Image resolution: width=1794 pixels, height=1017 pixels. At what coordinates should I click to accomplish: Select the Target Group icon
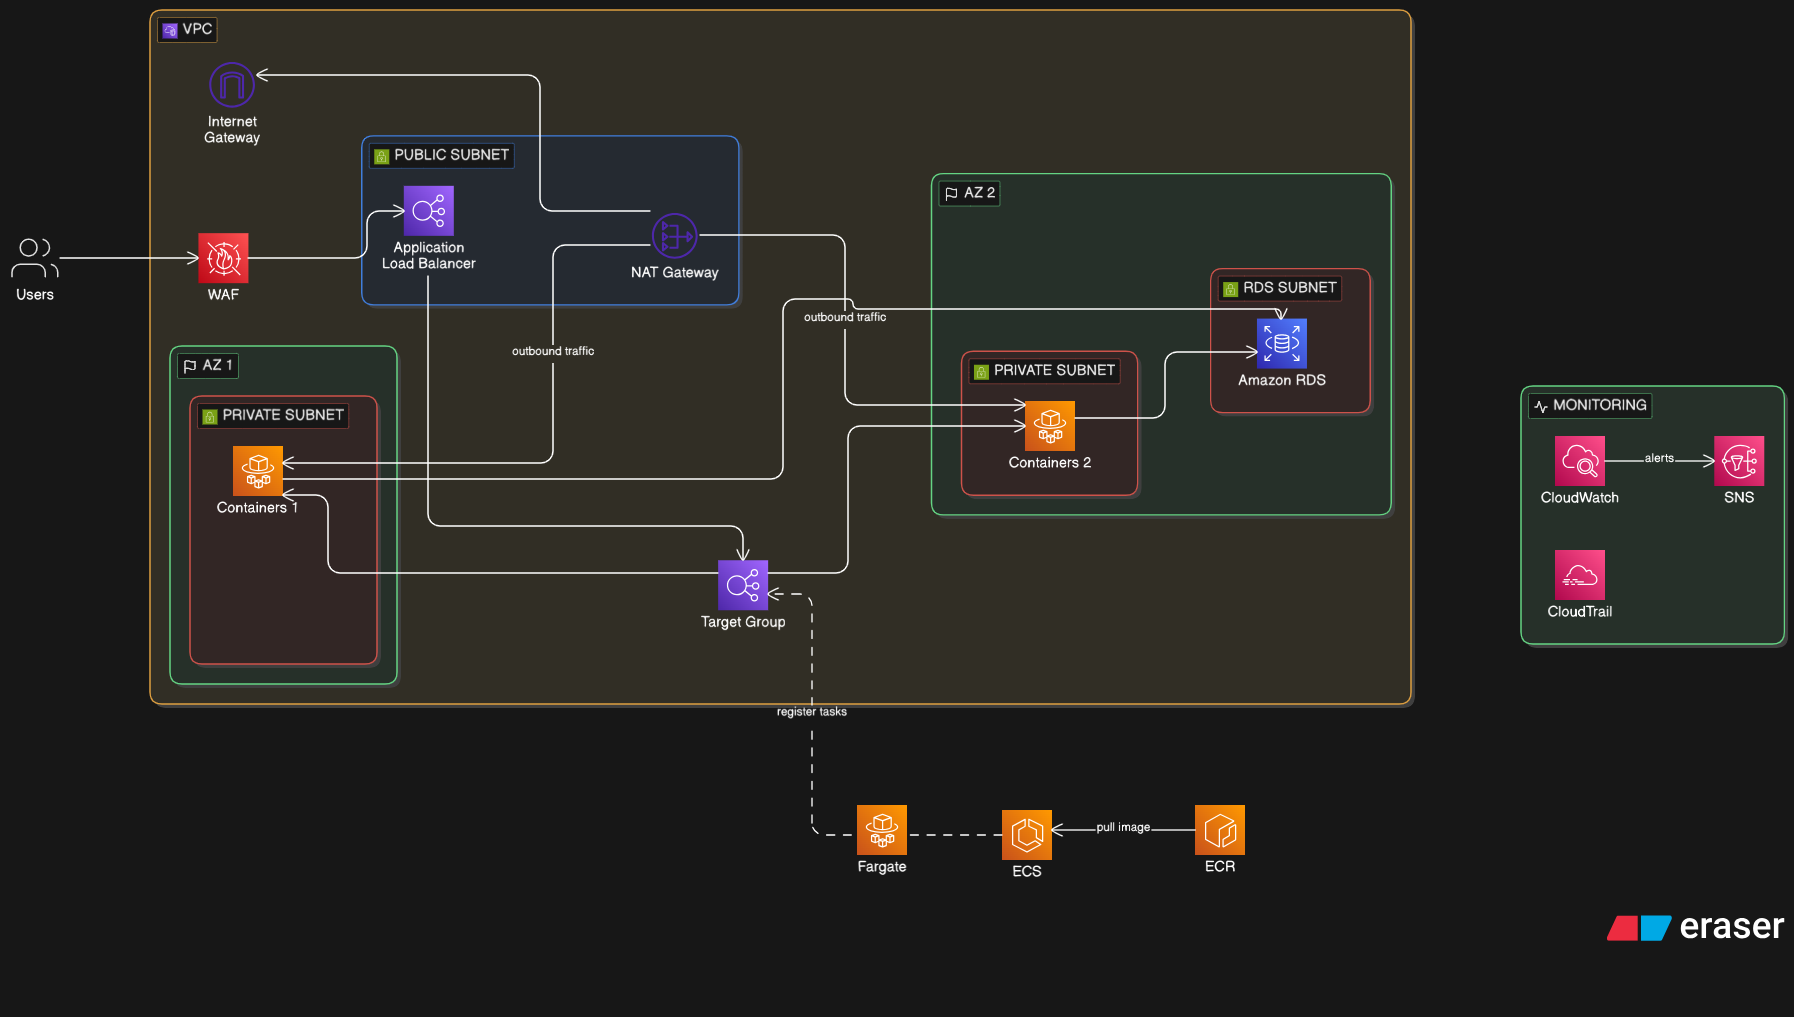[743, 585]
